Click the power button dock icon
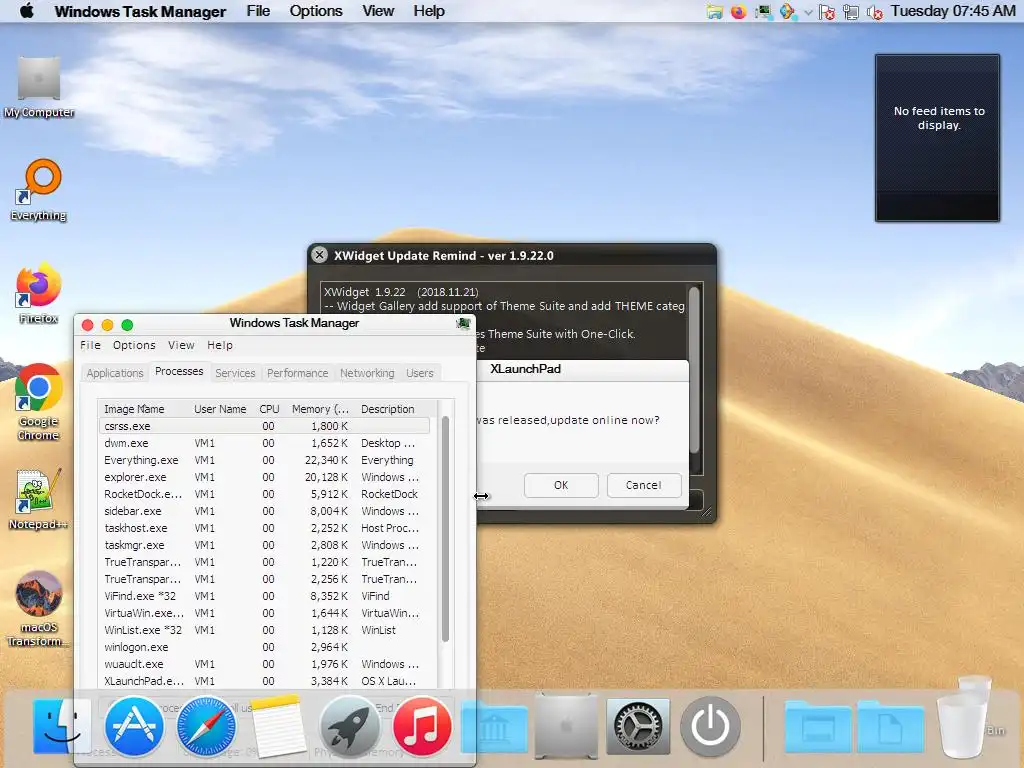 pos(711,726)
